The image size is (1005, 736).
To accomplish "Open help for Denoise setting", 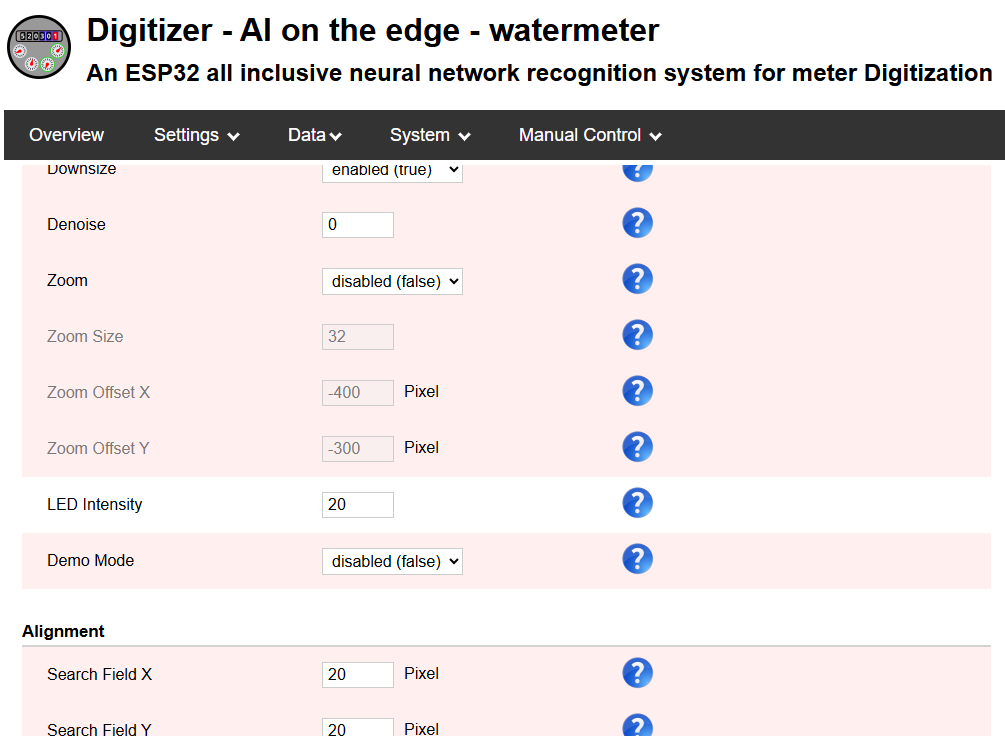I will [637, 223].
